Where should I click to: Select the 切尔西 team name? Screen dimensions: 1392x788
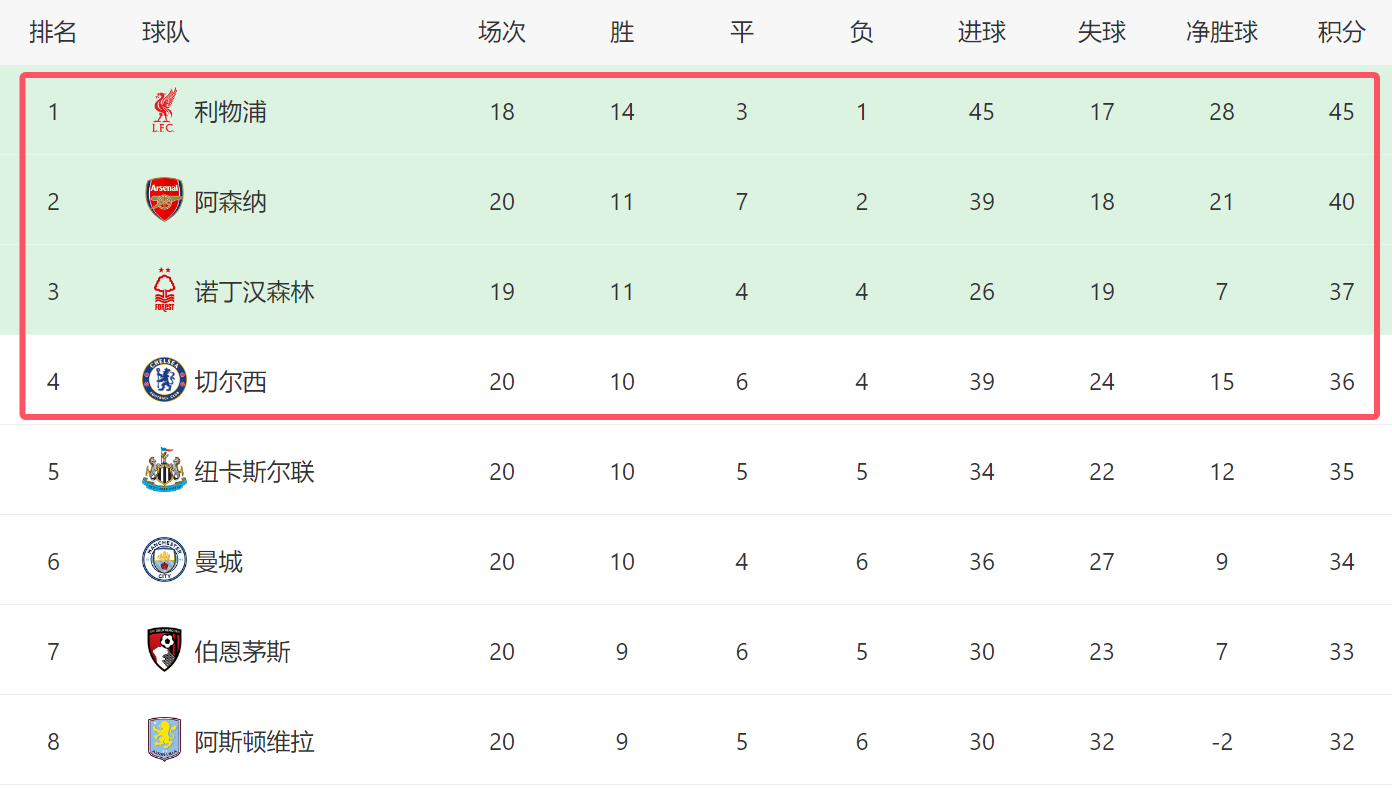tap(230, 382)
